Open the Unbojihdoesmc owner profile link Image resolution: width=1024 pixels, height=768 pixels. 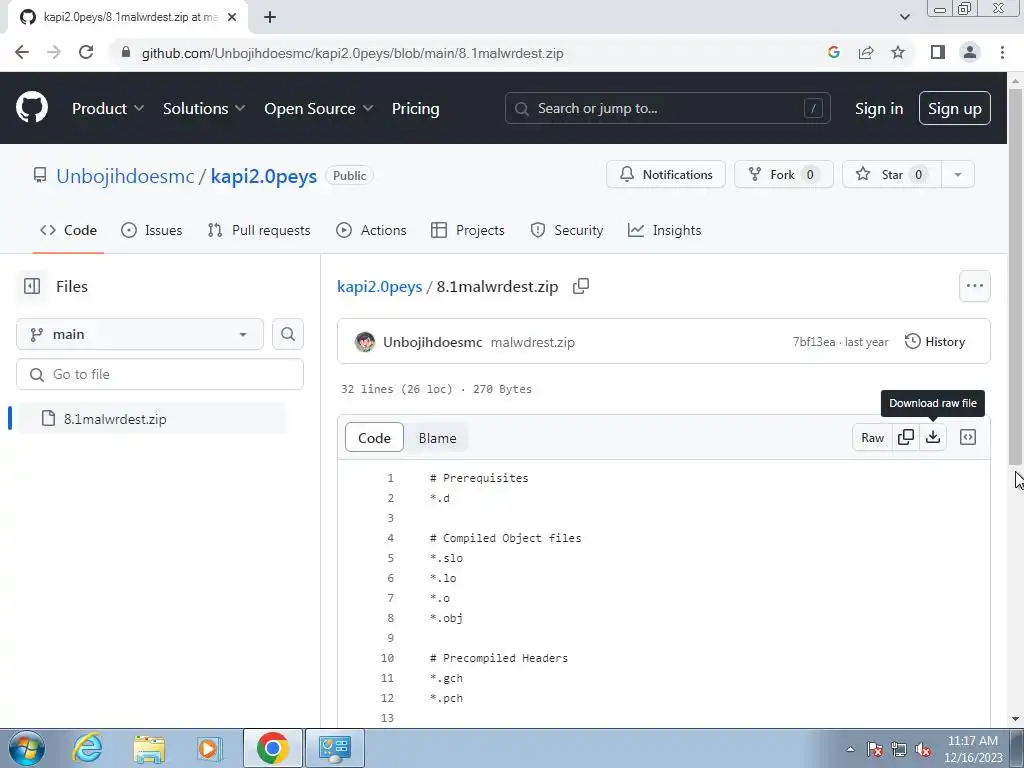point(125,176)
